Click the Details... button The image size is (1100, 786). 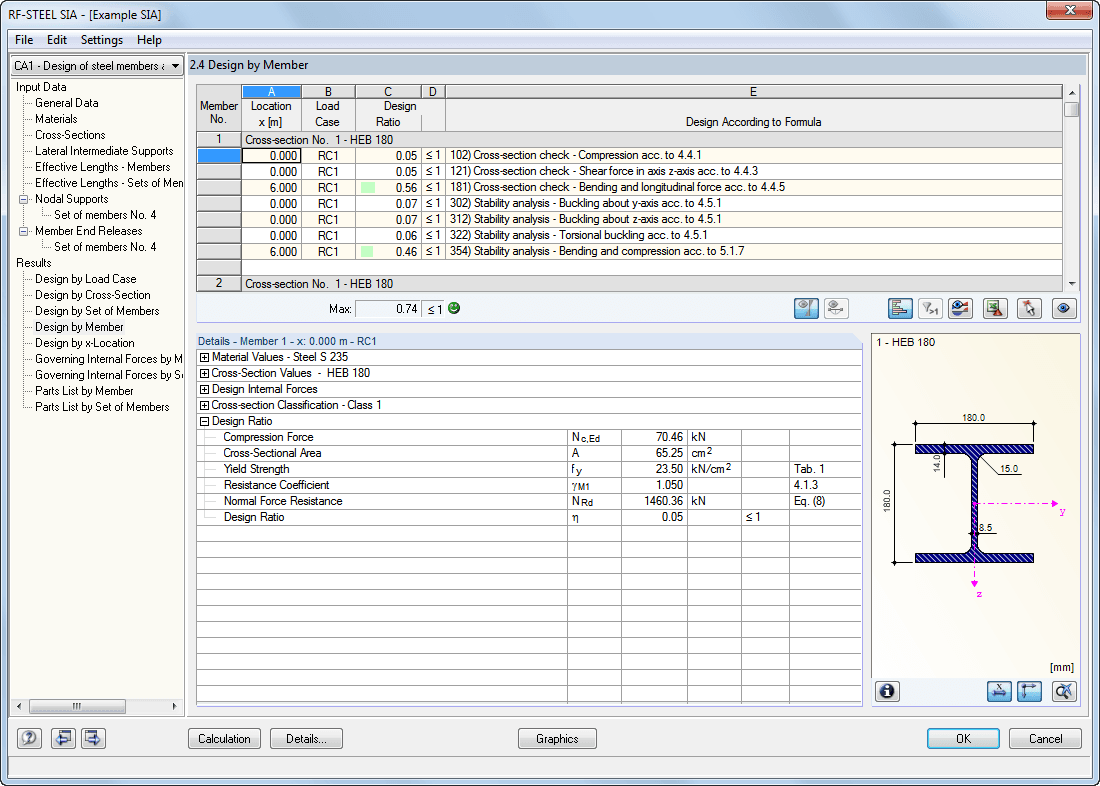(x=307, y=738)
